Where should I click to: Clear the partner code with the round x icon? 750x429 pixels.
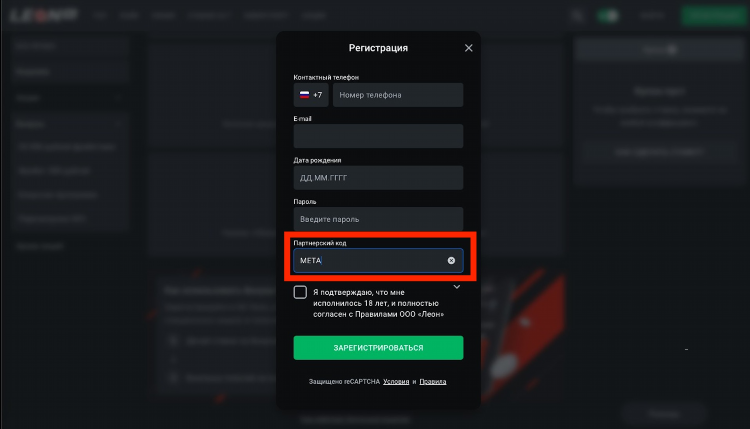tap(451, 261)
